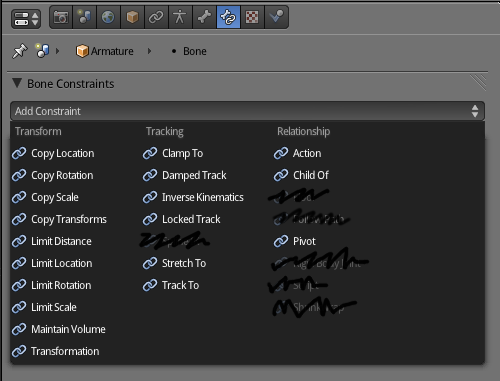Screen dimensions: 500x381
Task: Collapse the Bone Constraints panel
Action: [17, 83]
